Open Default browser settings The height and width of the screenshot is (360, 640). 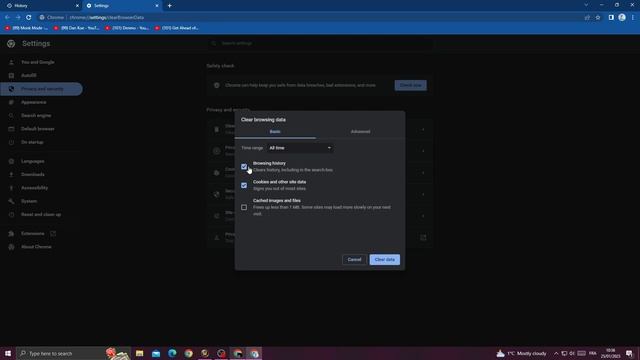38,129
